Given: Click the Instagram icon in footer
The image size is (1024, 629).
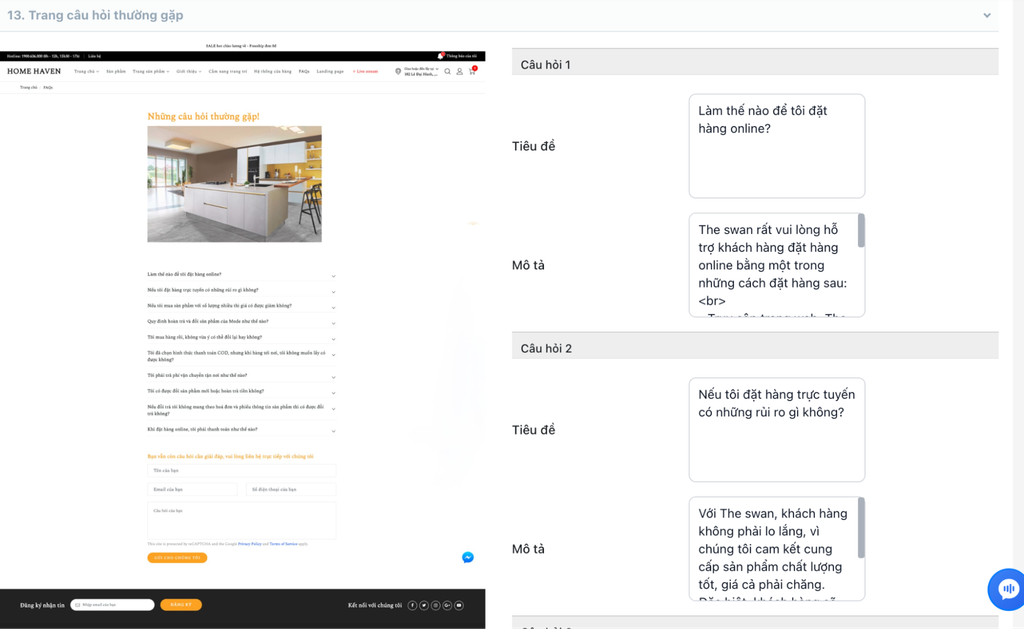Looking at the screenshot, I should [436, 605].
